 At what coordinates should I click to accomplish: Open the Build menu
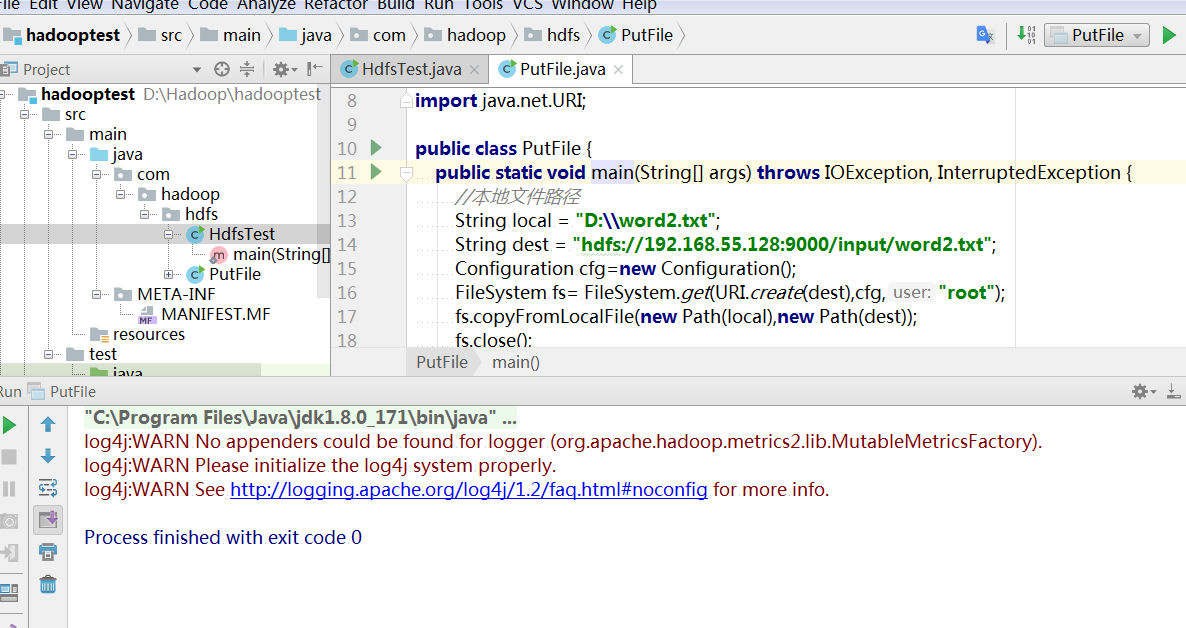point(394,5)
